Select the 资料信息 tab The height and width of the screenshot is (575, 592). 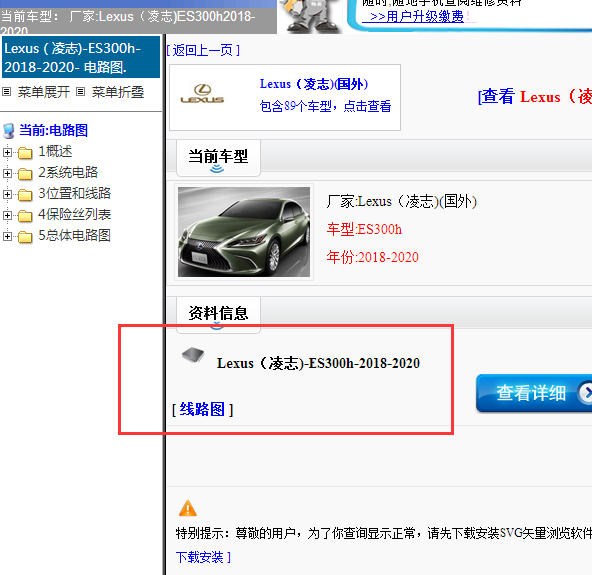(218, 314)
